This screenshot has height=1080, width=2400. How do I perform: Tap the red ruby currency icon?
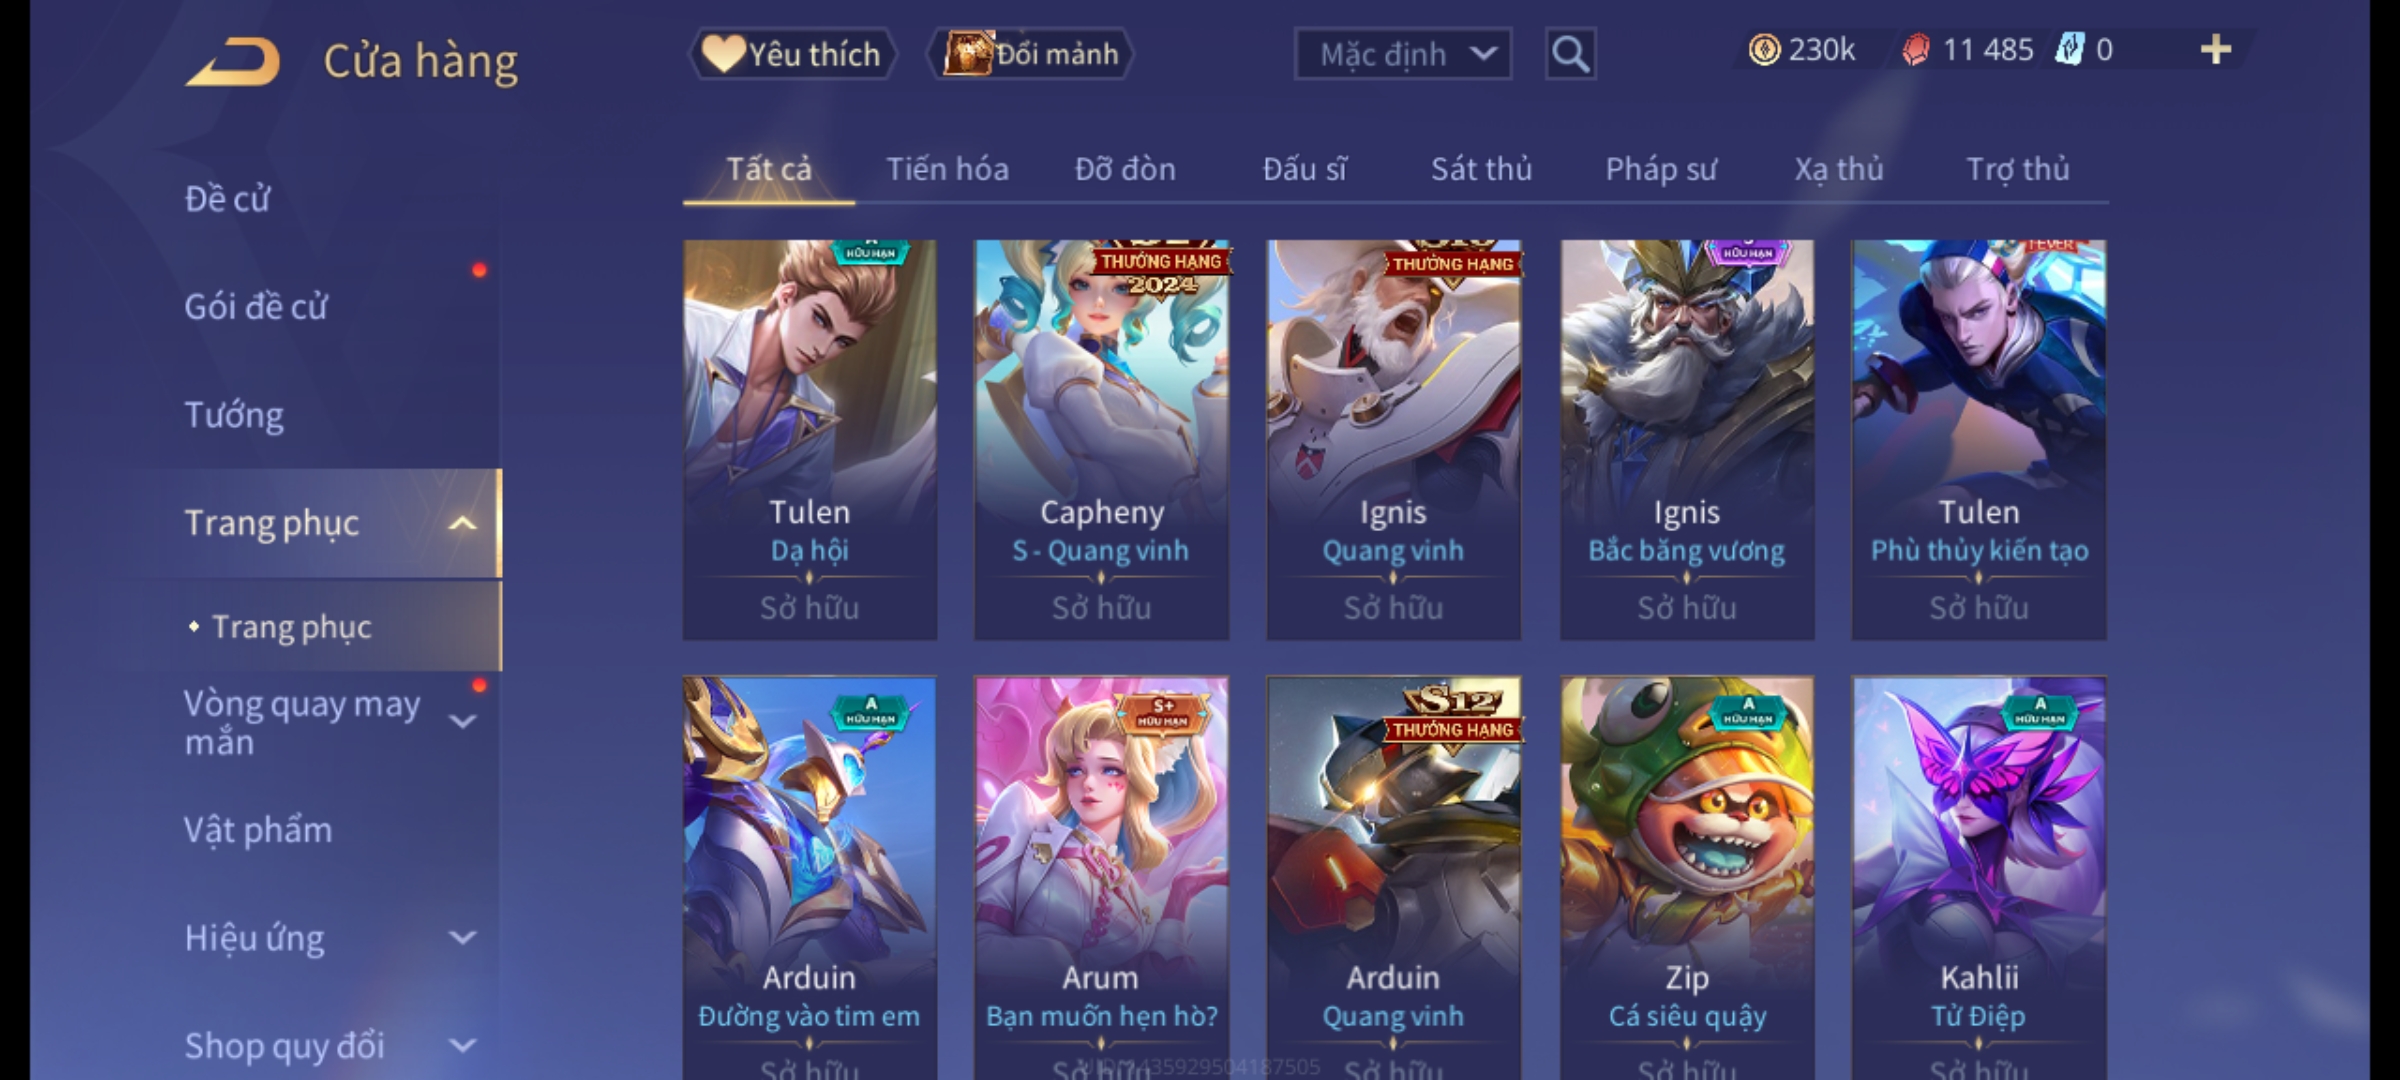point(1916,50)
